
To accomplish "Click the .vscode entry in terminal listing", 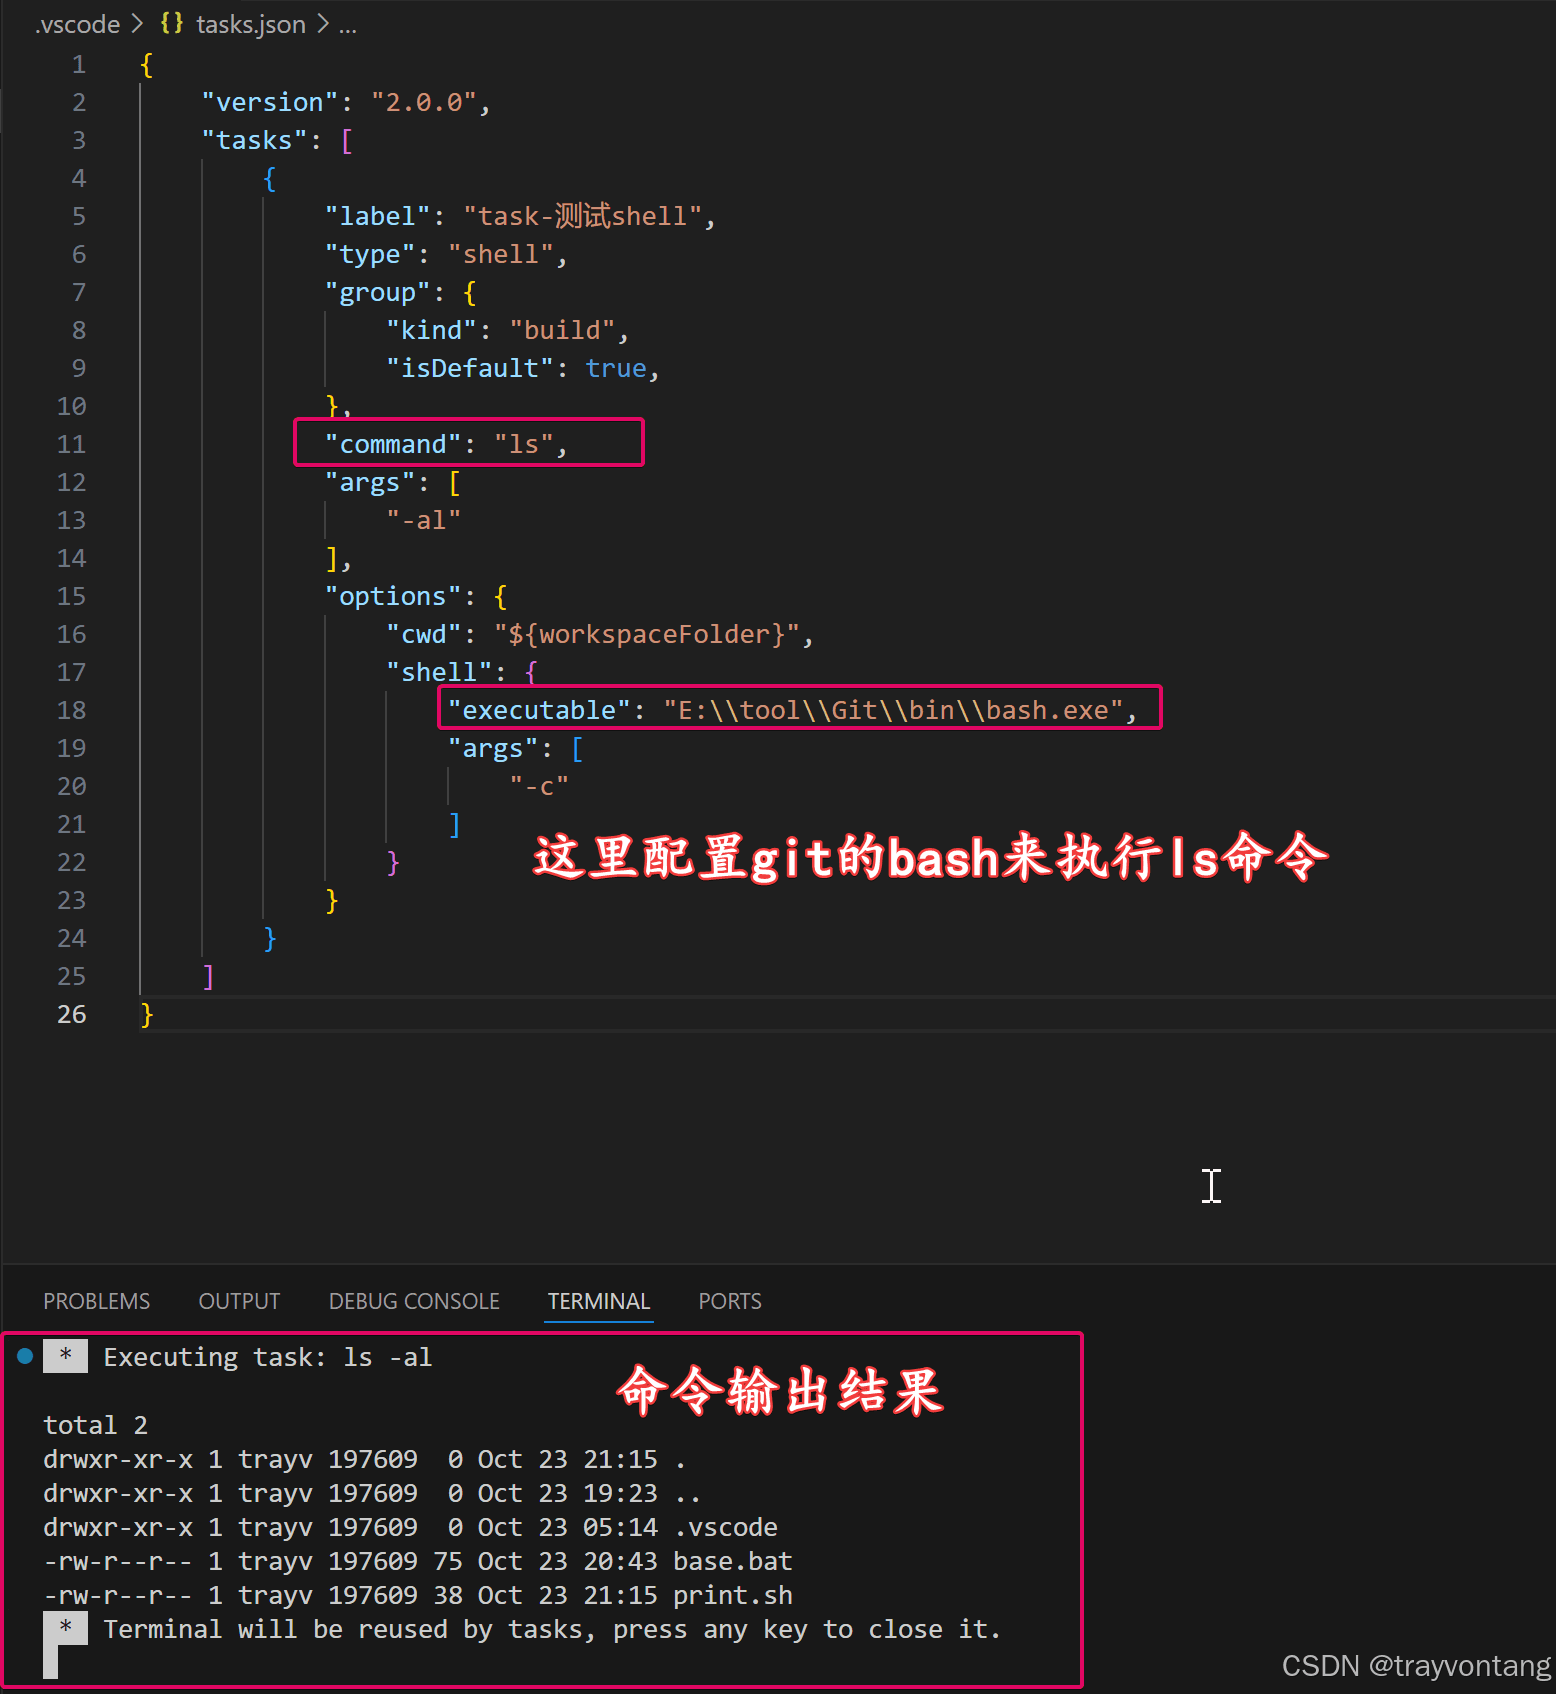I will tap(725, 1527).
